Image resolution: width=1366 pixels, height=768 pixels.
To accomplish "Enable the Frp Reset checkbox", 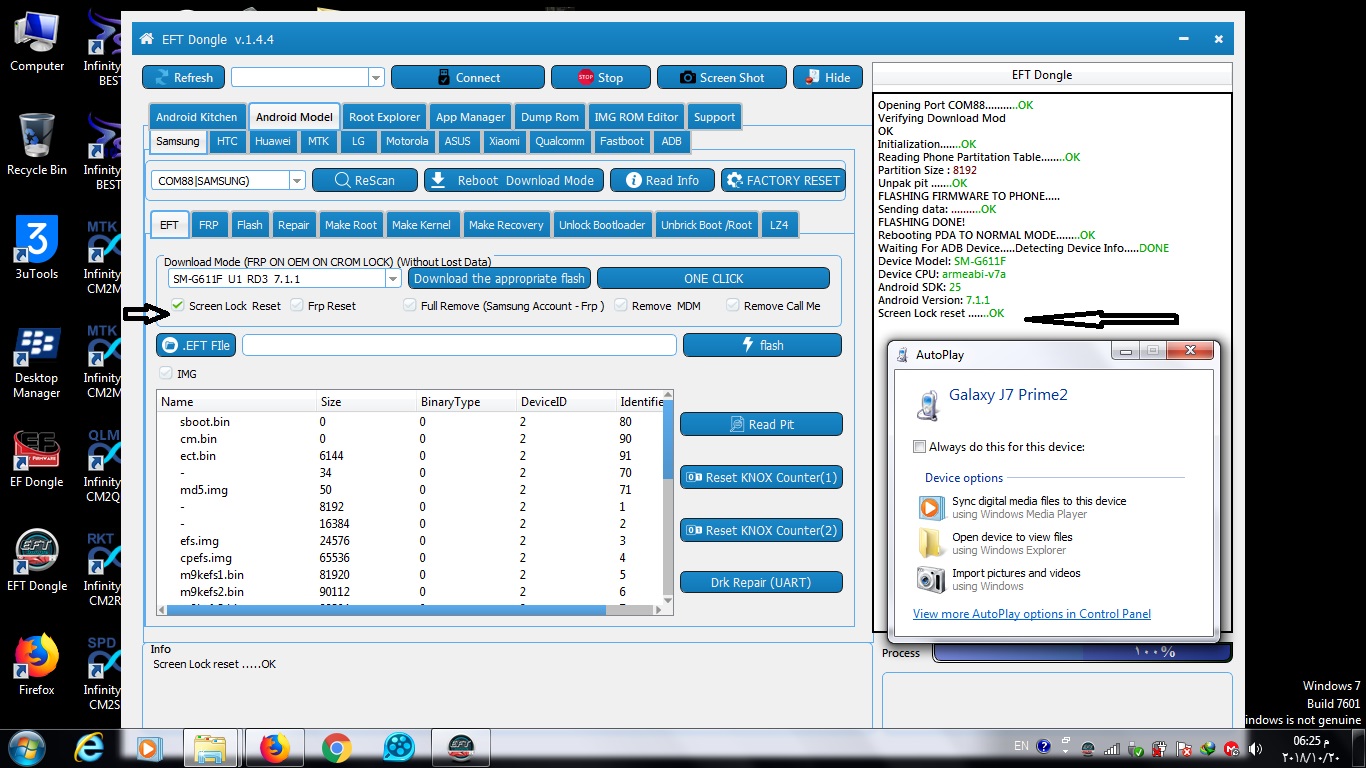I will [297, 305].
